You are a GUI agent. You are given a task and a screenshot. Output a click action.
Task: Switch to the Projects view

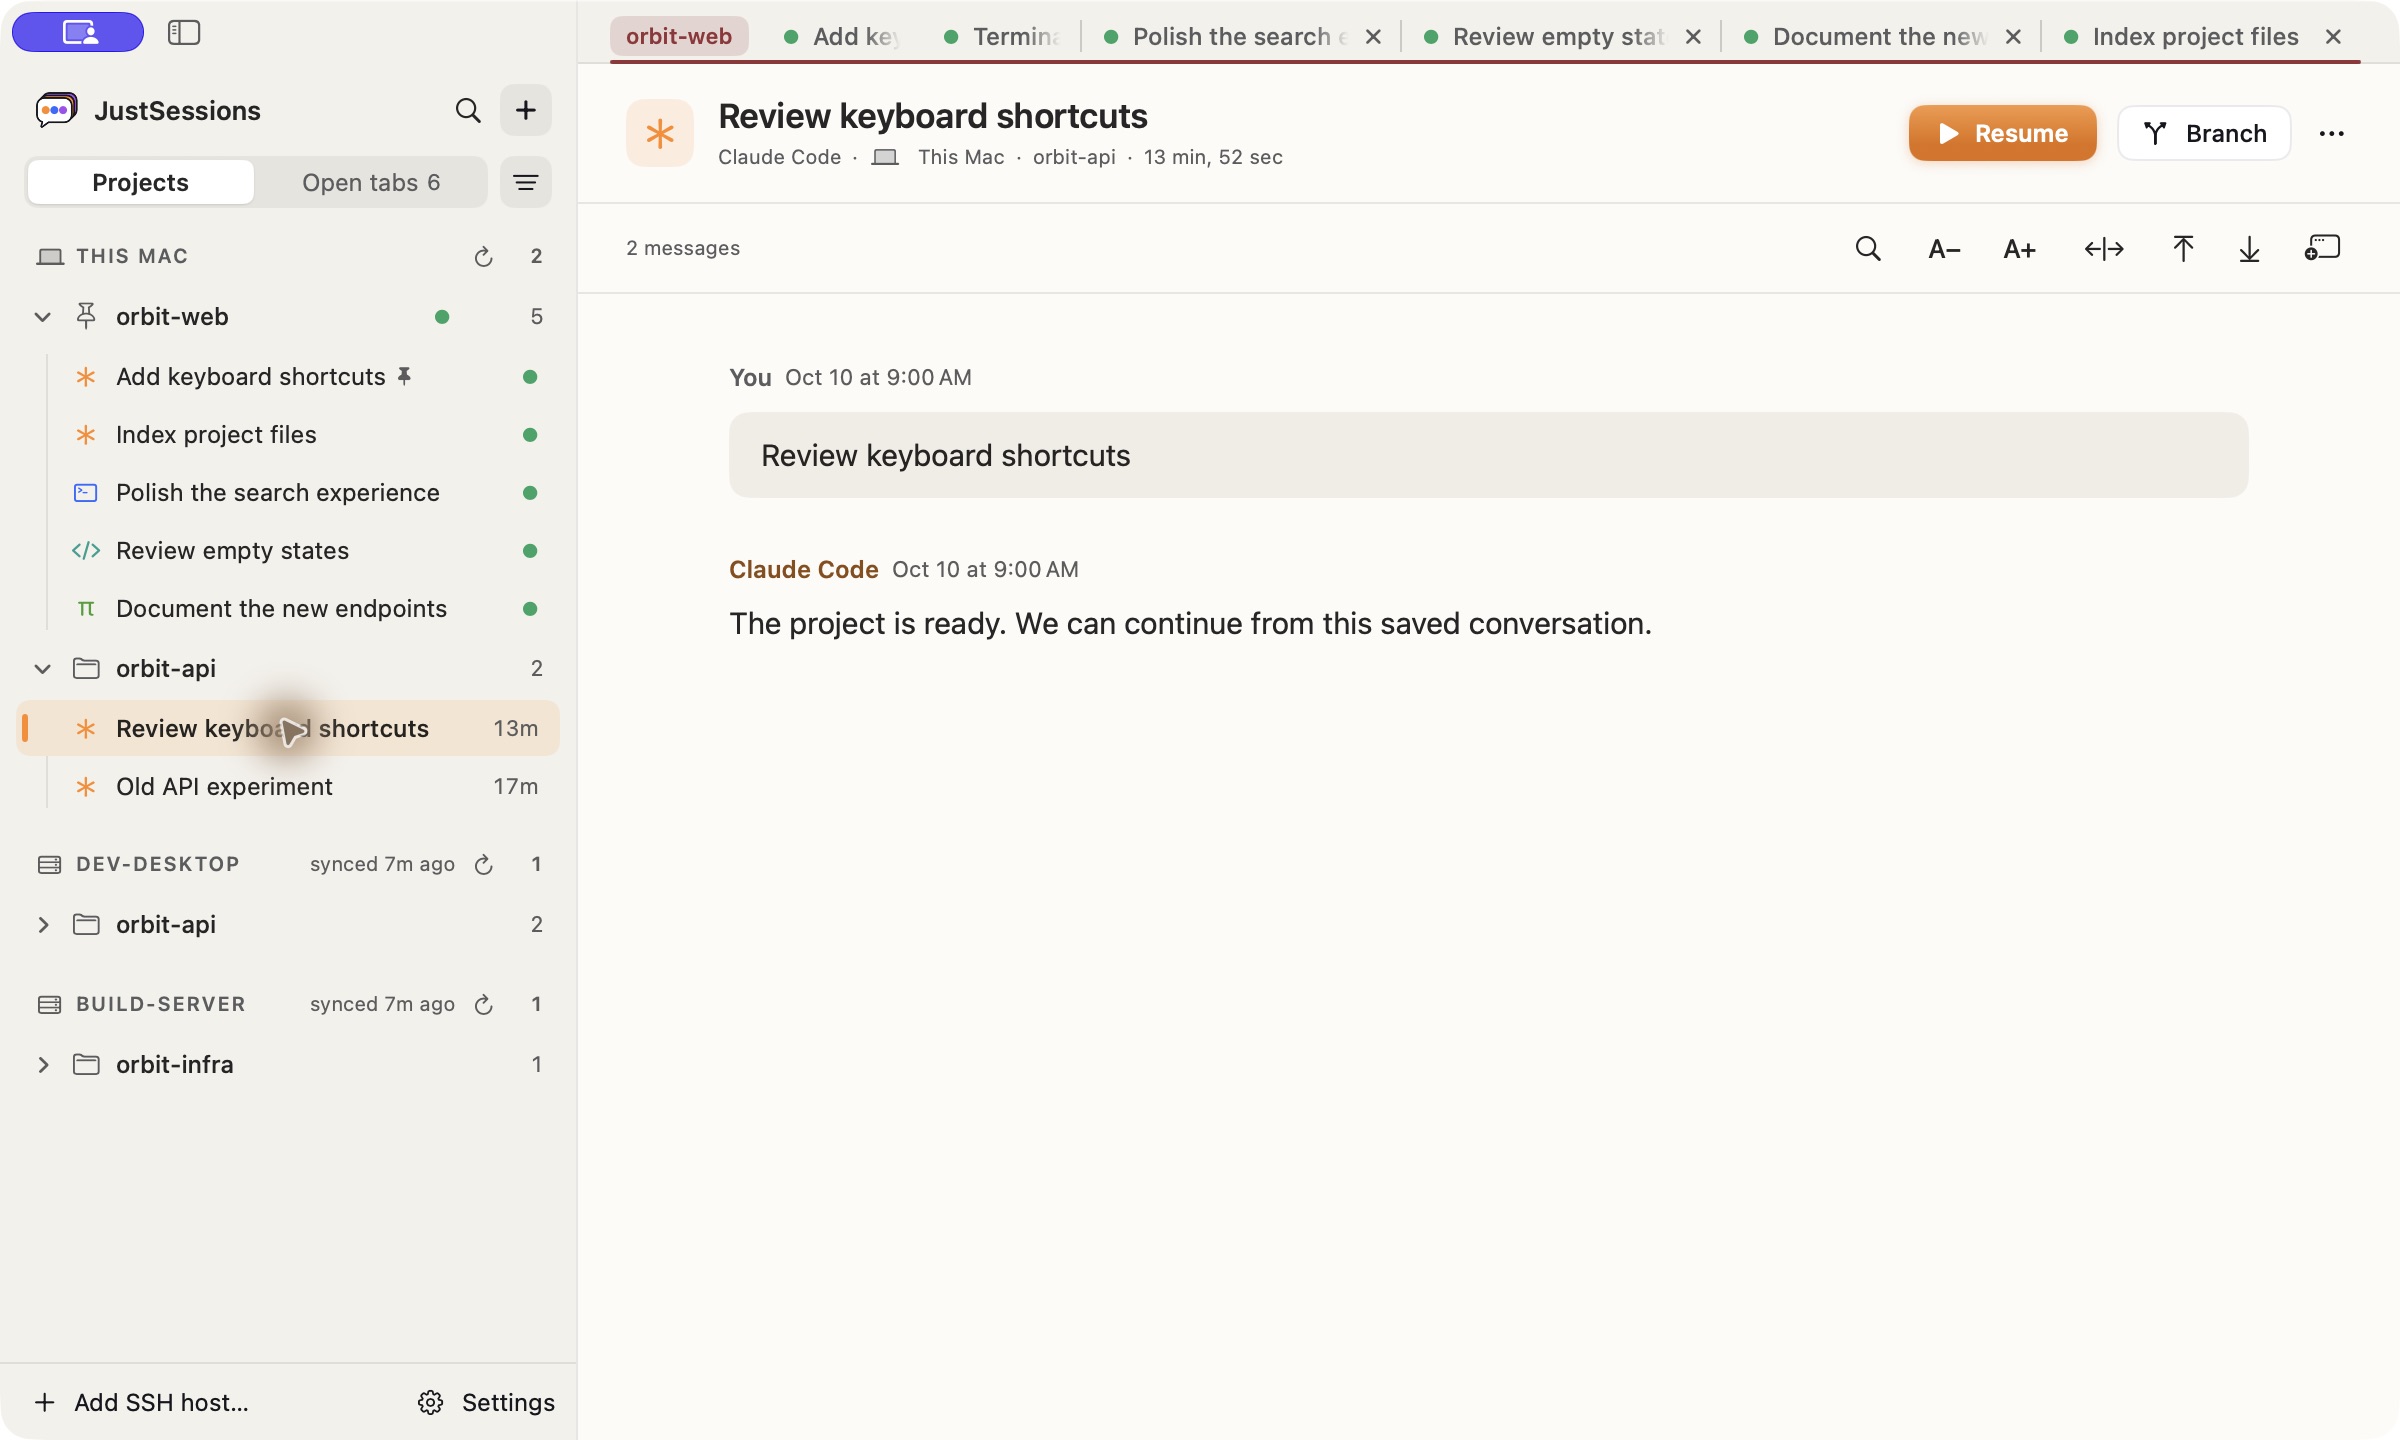click(141, 182)
